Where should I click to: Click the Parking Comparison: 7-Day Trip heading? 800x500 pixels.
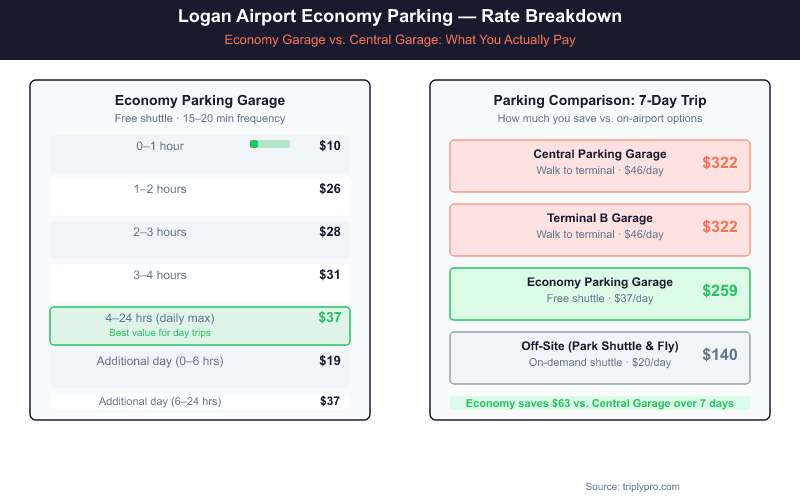tap(600, 100)
